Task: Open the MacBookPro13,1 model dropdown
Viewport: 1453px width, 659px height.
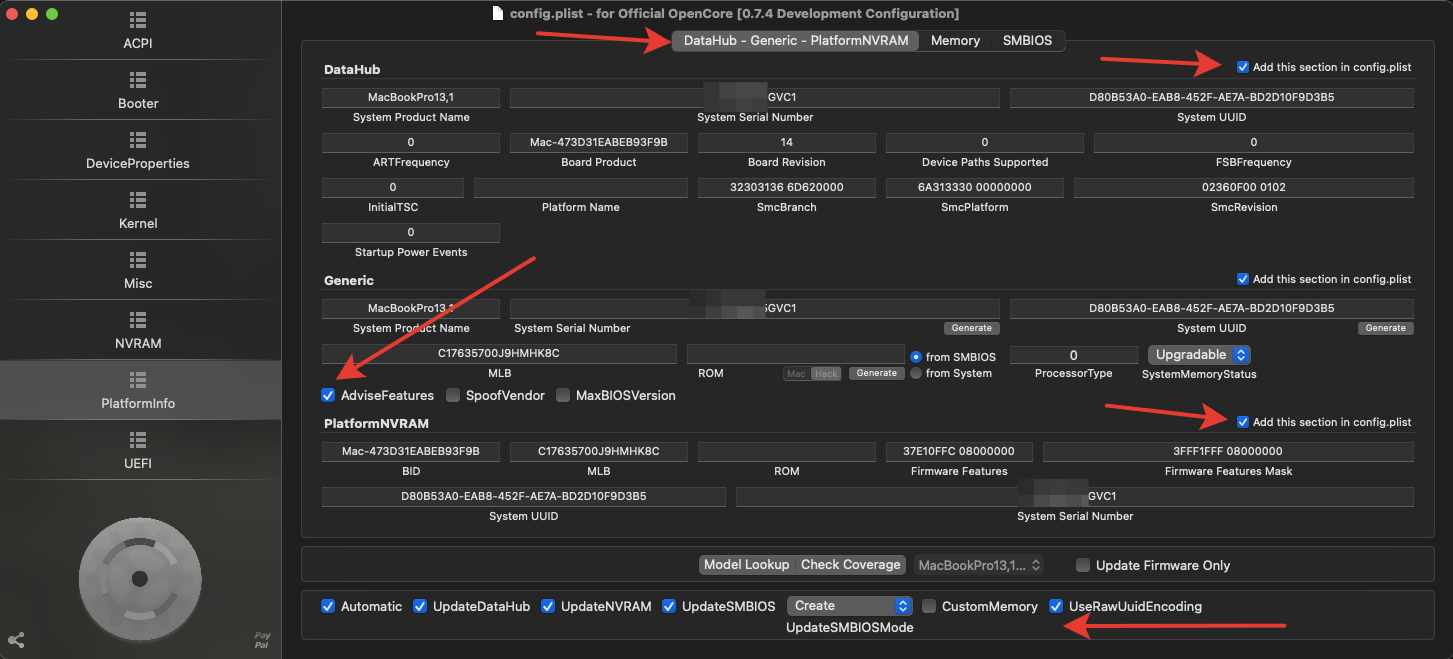Action: point(979,565)
